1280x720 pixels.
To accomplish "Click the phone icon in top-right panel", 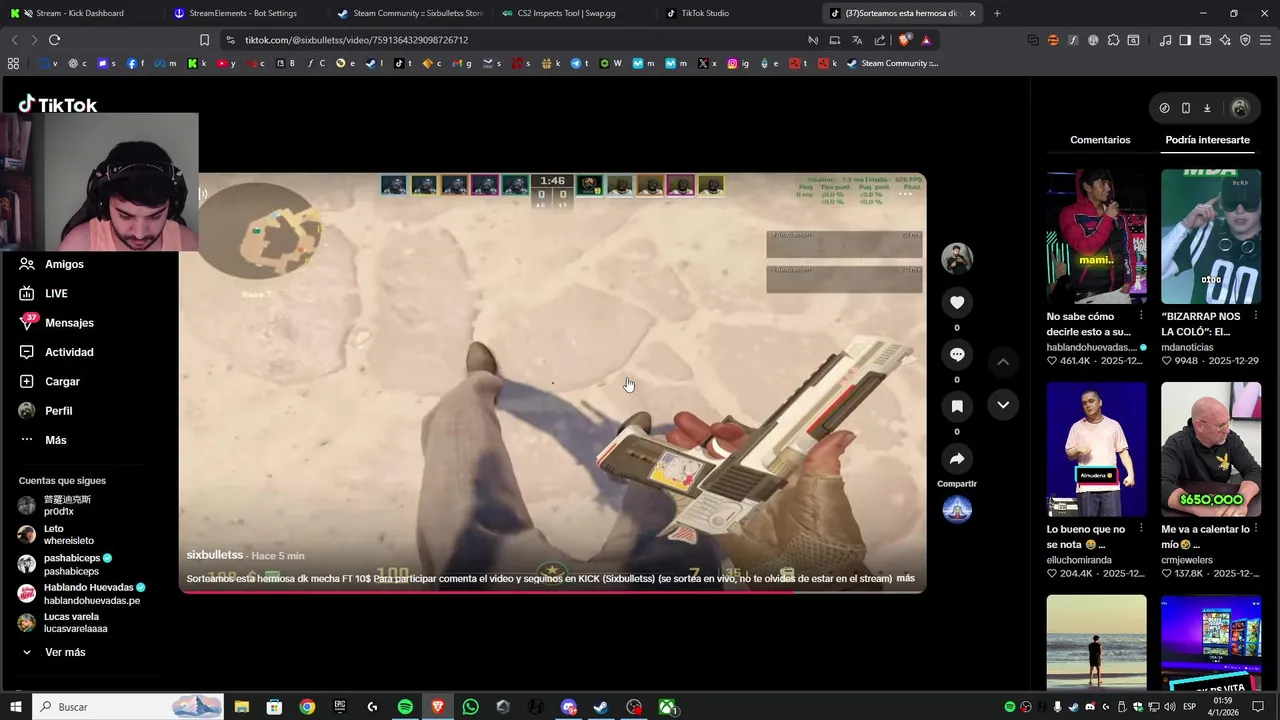I will 1186,108.
